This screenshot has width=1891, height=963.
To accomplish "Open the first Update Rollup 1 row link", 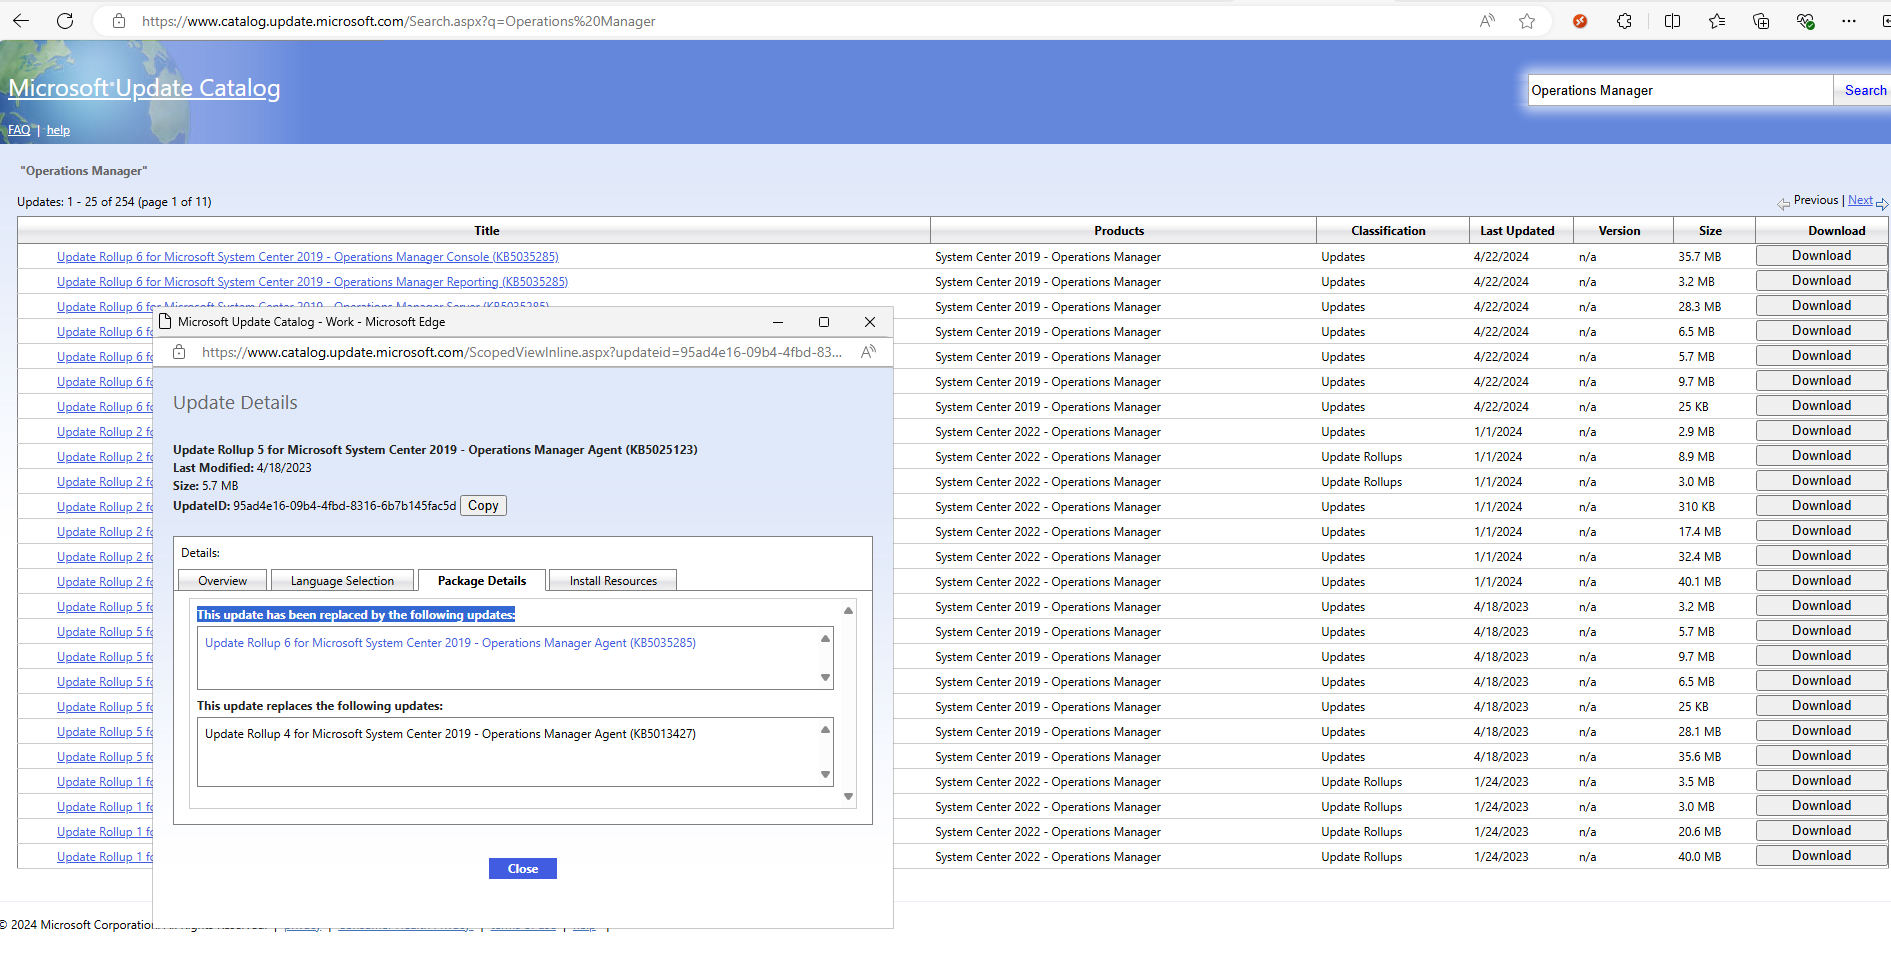I will point(105,782).
